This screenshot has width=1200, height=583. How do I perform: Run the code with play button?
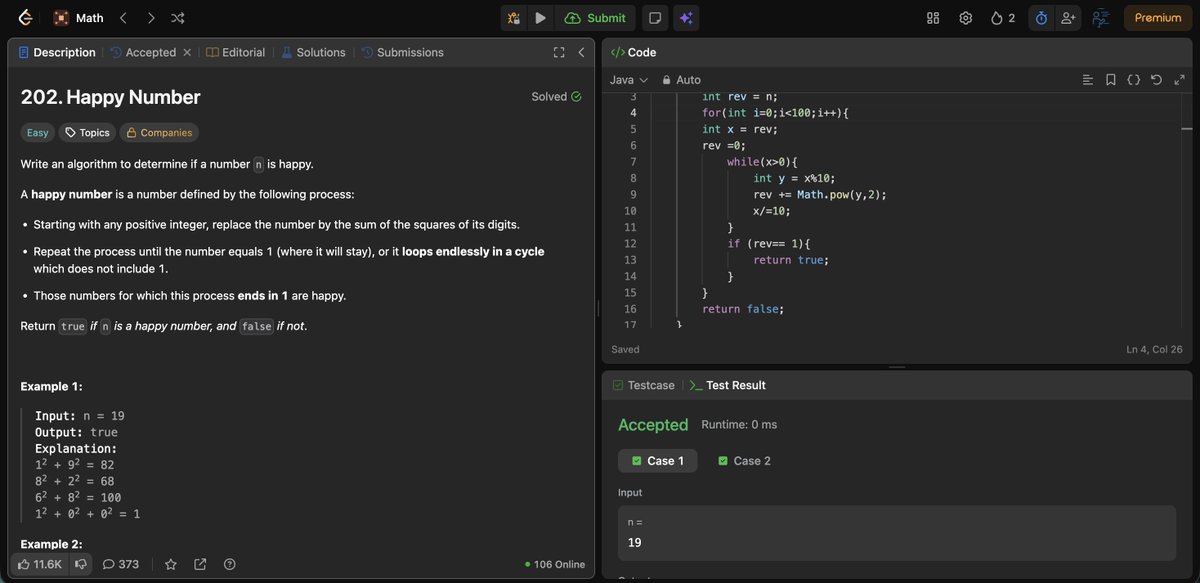[540, 18]
